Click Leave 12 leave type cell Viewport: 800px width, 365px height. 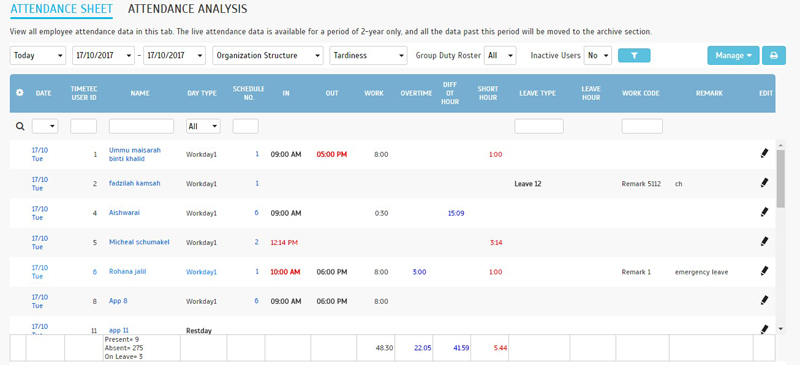coord(528,184)
